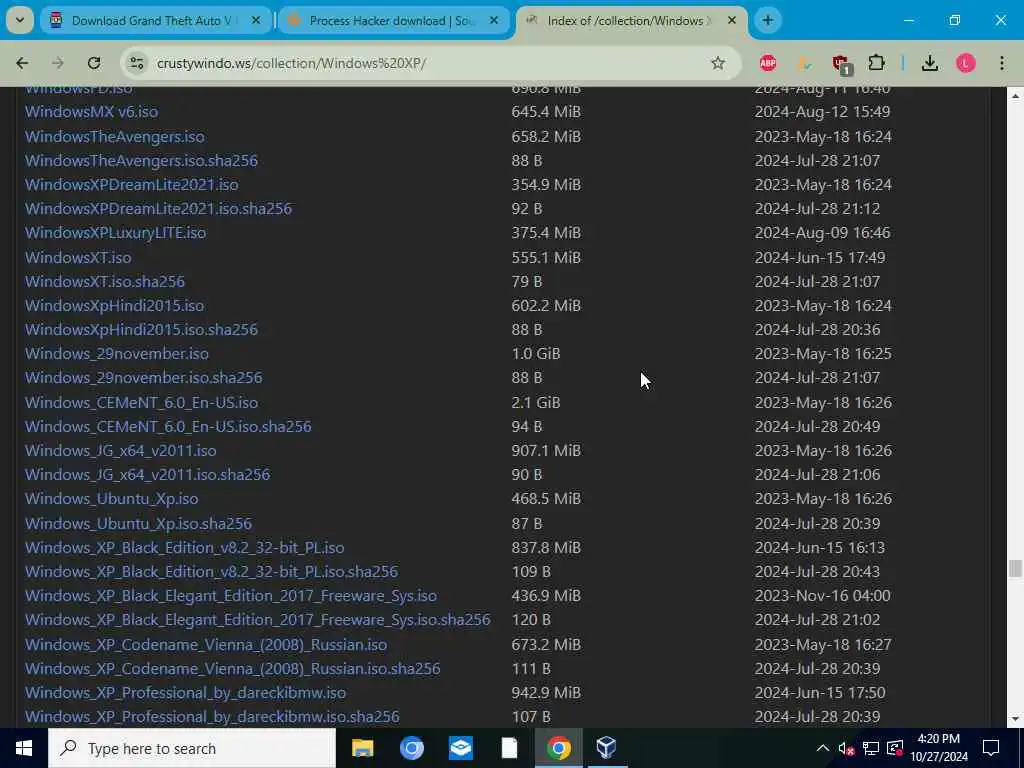Click the page scrollbar thumb

[x=1015, y=568]
